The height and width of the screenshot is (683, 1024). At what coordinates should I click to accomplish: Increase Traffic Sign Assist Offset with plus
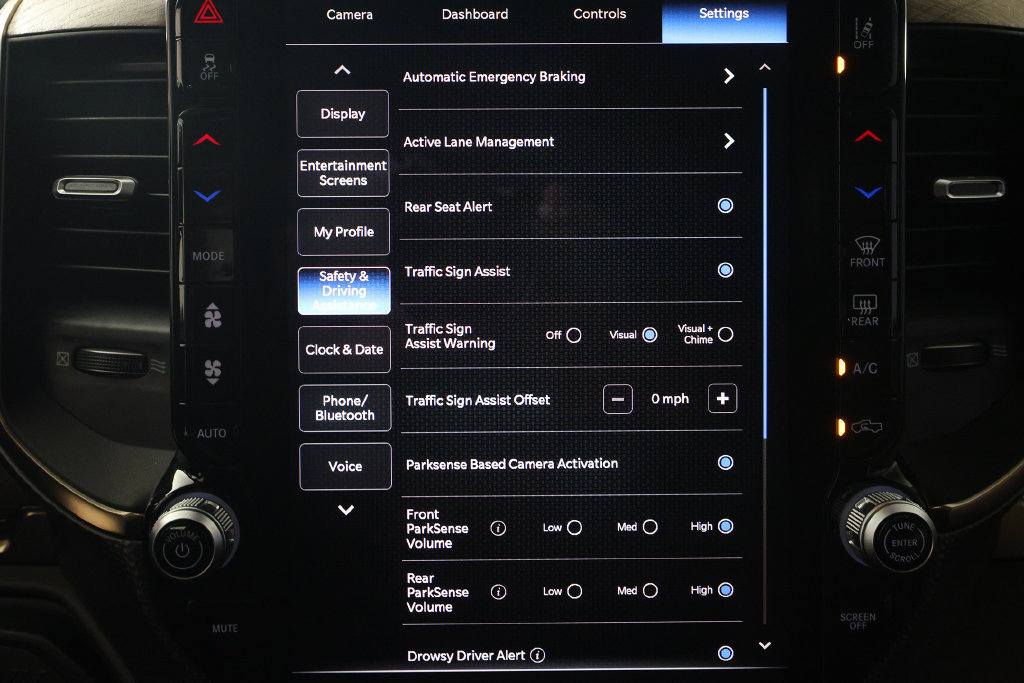coord(722,398)
